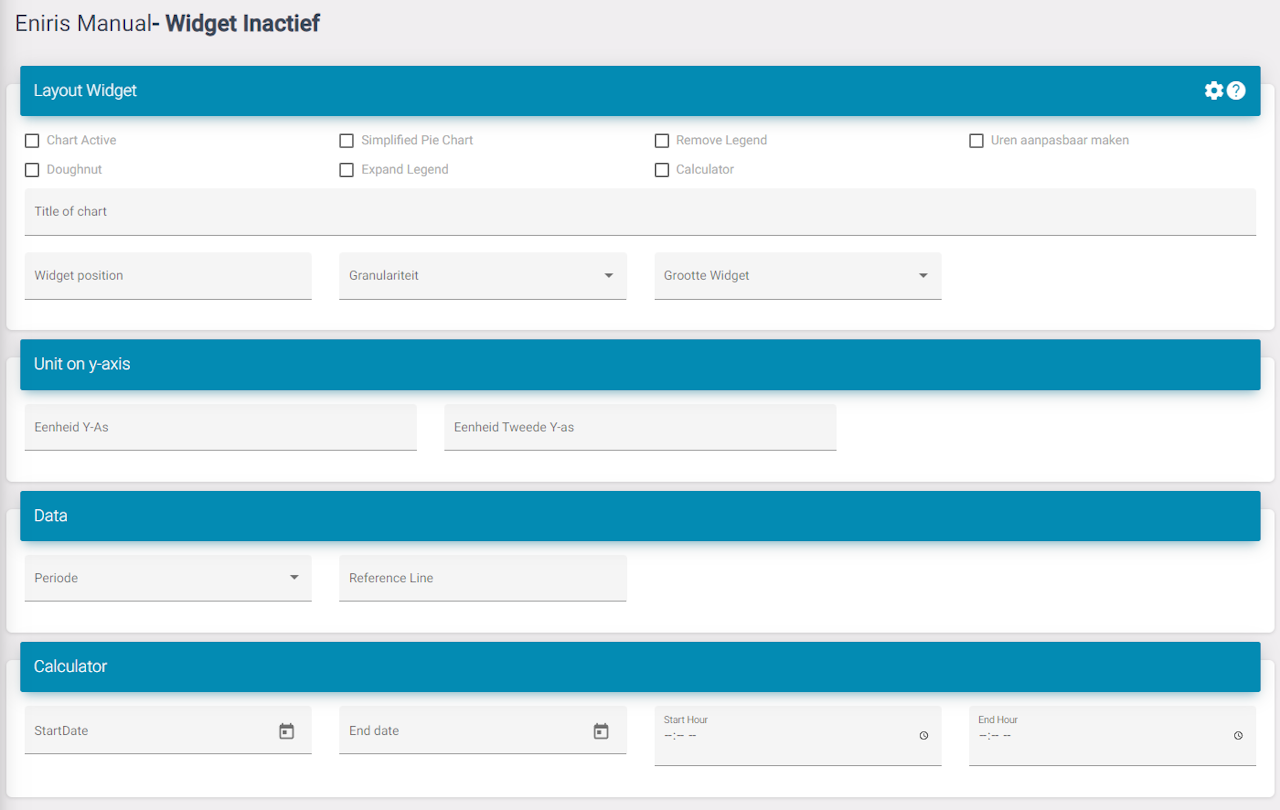This screenshot has width=1280, height=810.
Task: Tick the Doughnut checkbox
Action: pyautogui.click(x=32, y=170)
